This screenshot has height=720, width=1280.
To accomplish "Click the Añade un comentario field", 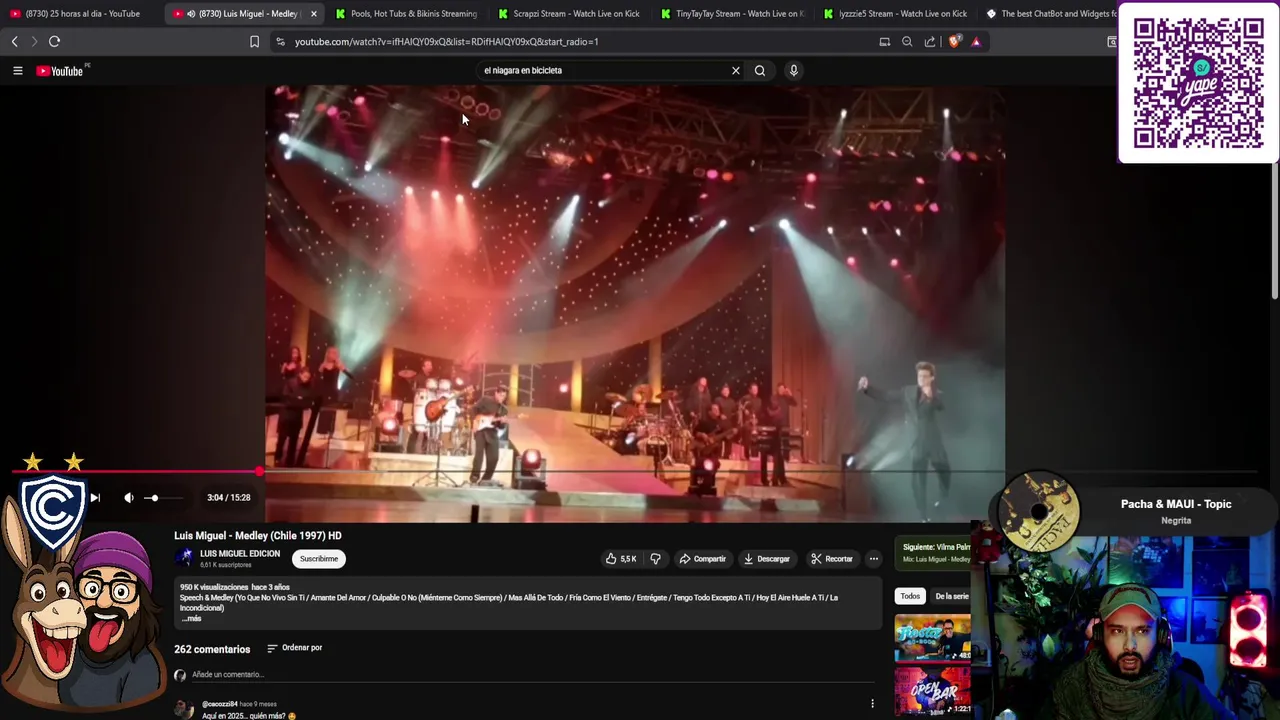I will point(526,675).
